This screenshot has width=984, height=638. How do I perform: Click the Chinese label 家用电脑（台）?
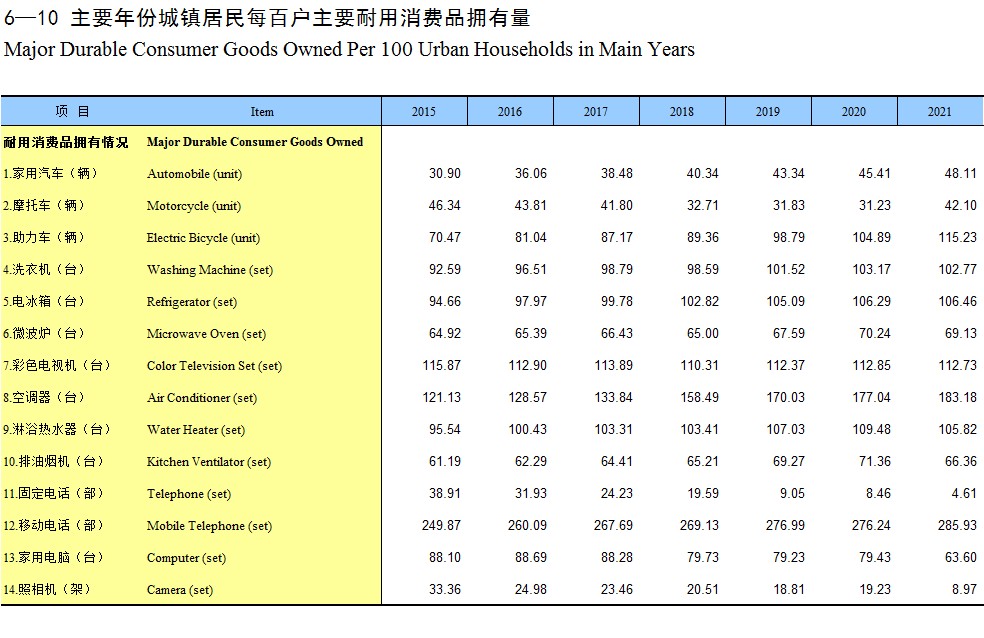[53, 557]
